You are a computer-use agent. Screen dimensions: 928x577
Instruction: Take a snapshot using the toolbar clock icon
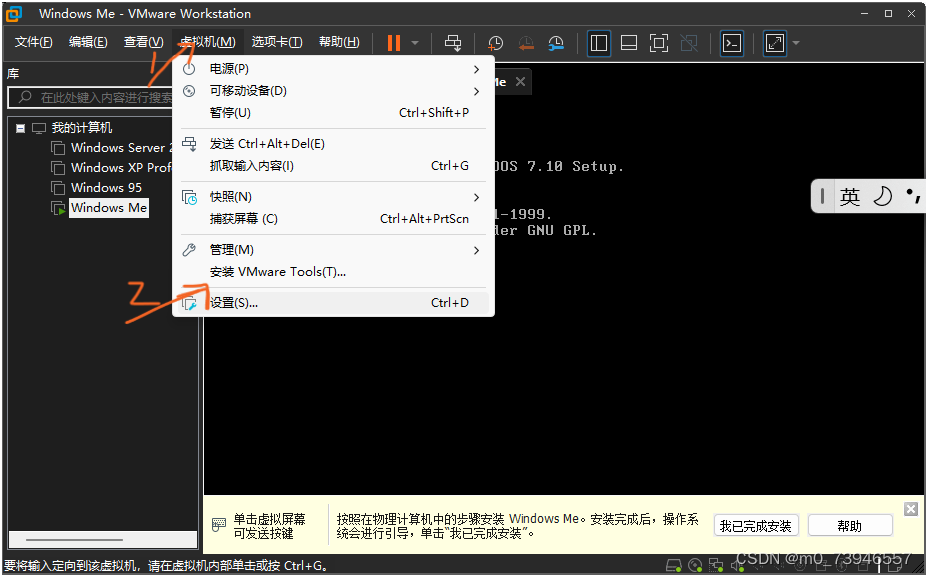(495, 43)
